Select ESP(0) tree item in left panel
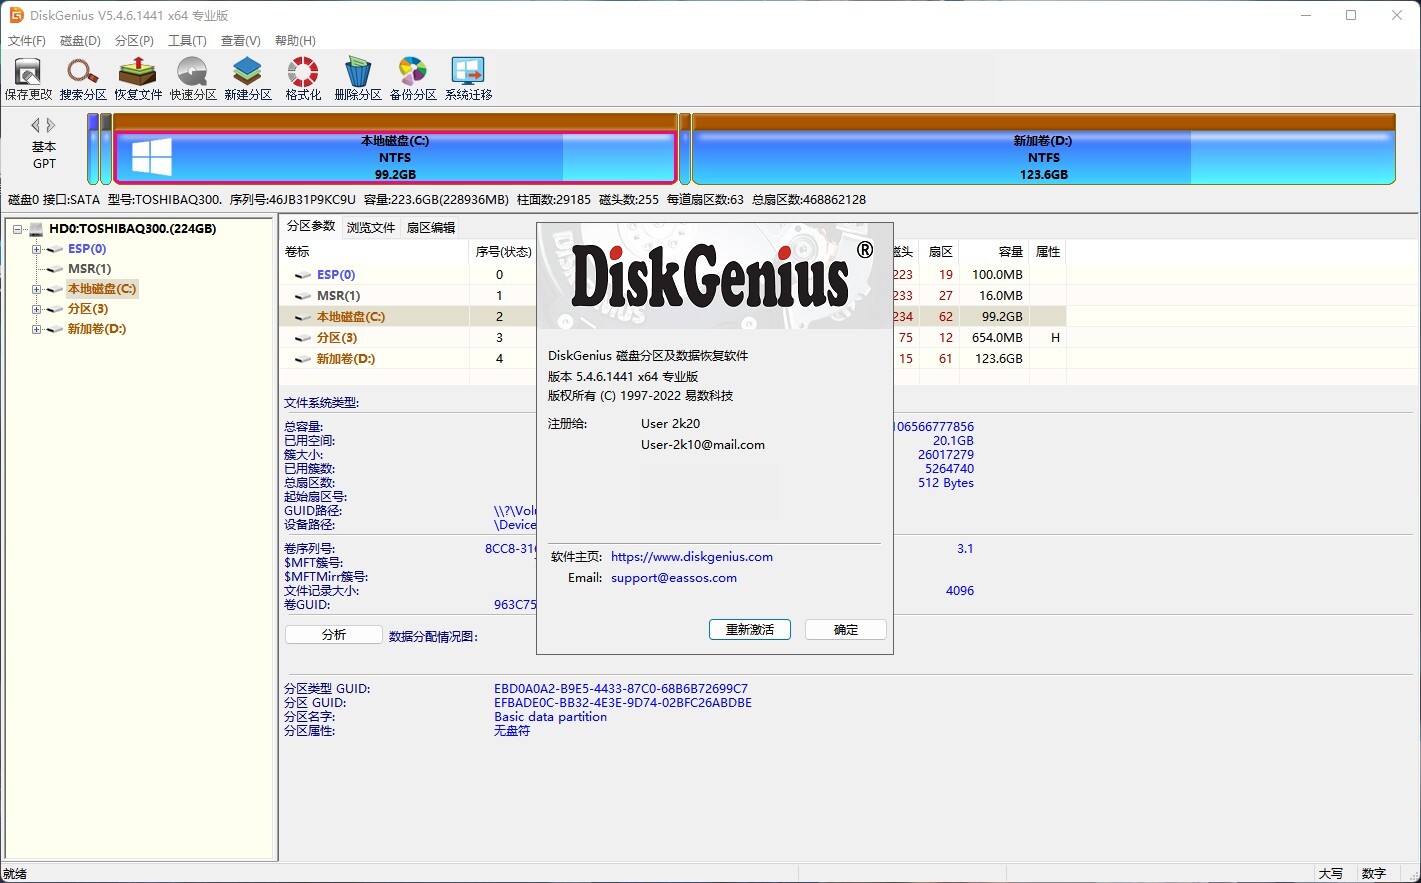Screen dimensions: 1421x883 (x=87, y=249)
